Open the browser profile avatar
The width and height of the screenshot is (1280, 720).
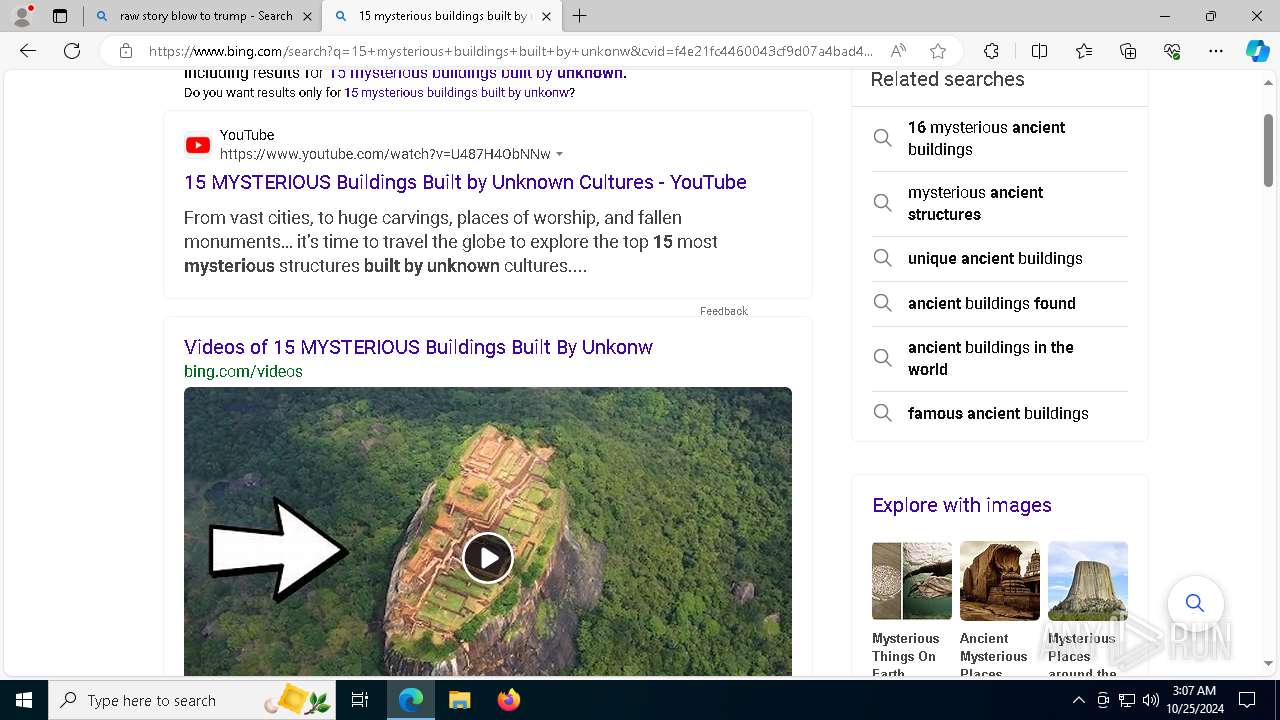22,16
